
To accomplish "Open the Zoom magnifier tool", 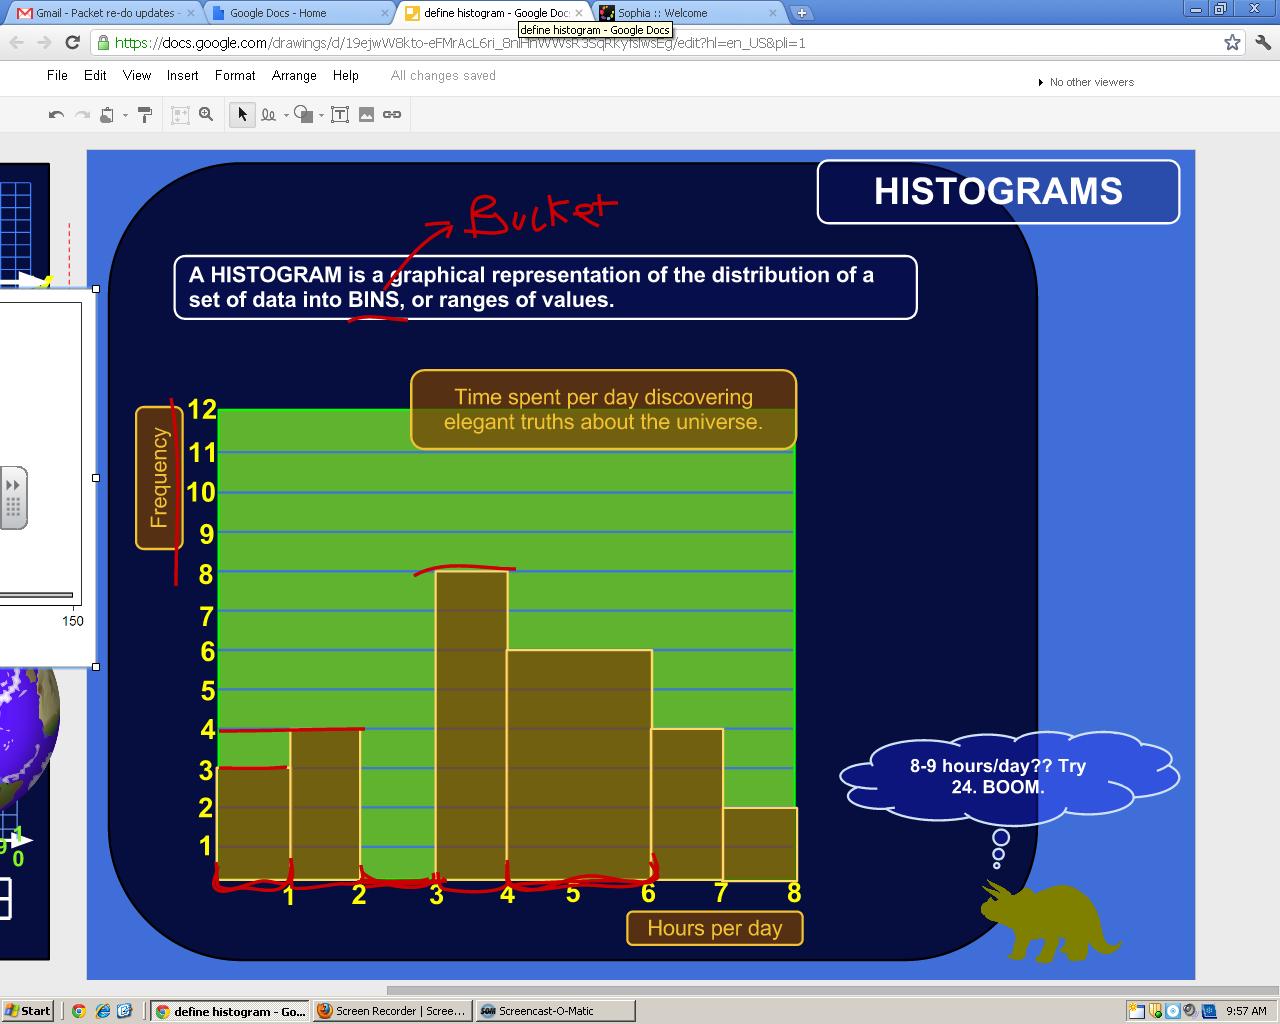I will [x=206, y=115].
